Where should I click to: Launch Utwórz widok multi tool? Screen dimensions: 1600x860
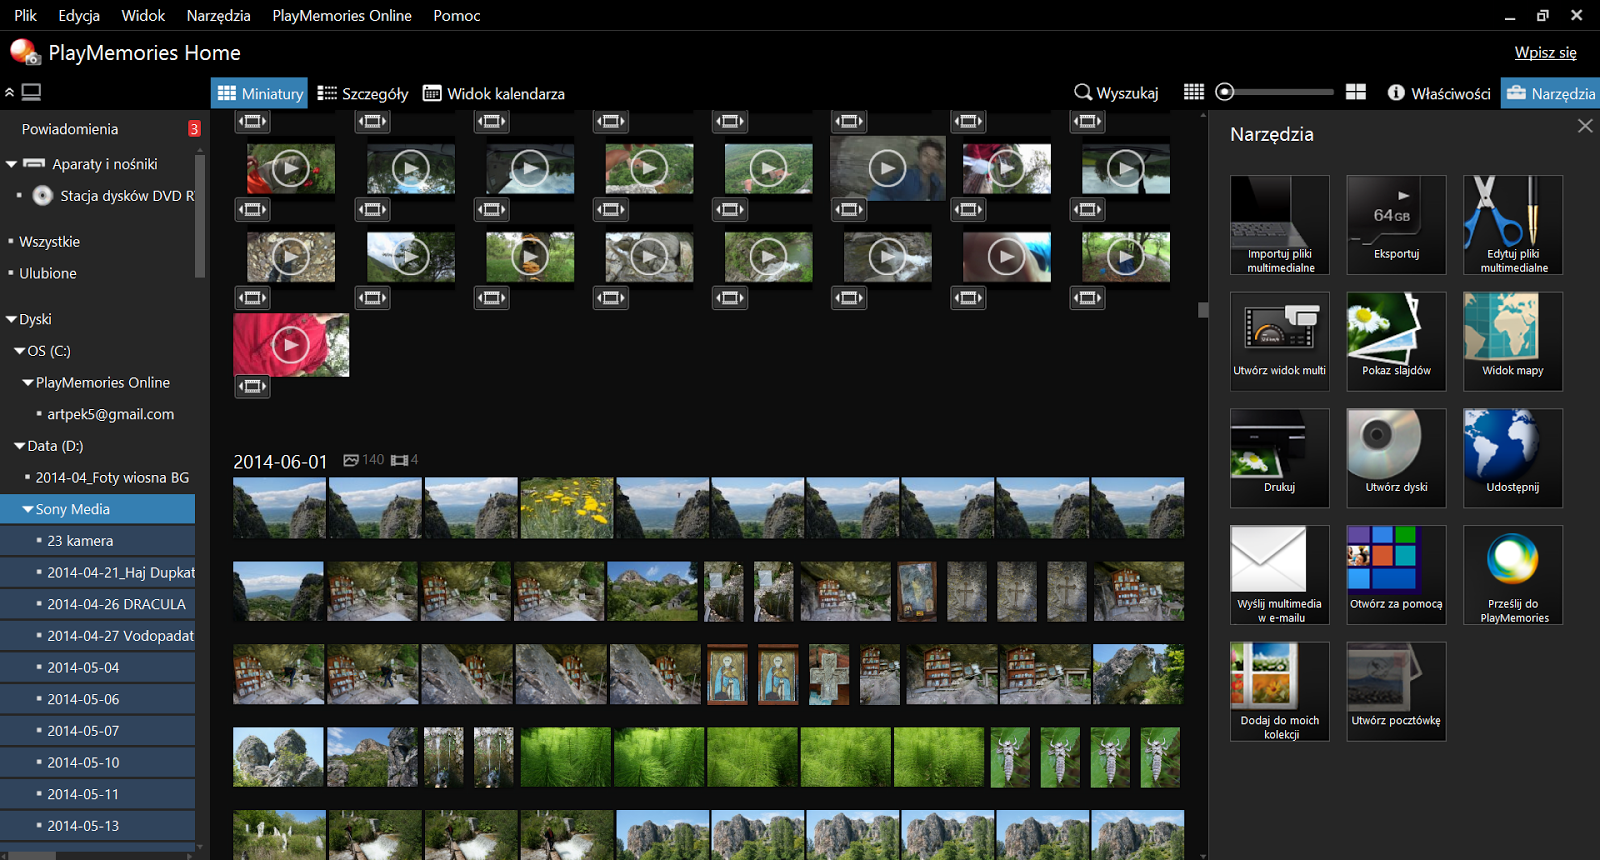1280,341
